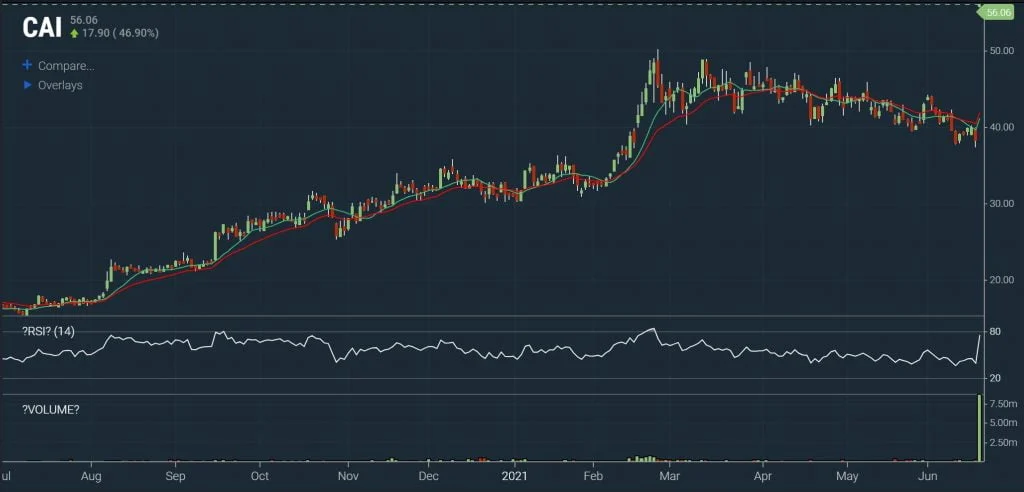The height and width of the screenshot is (492, 1024).
Task: Click the Aug date label on time axis
Action: (93, 474)
